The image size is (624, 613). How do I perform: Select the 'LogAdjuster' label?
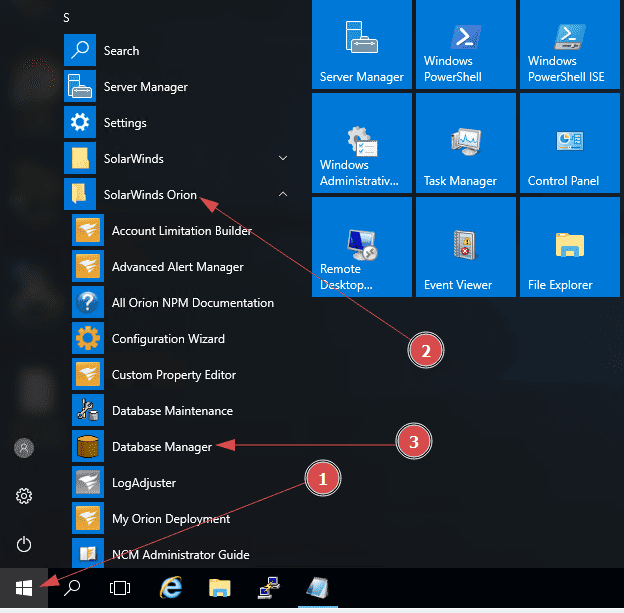click(144, 483)
